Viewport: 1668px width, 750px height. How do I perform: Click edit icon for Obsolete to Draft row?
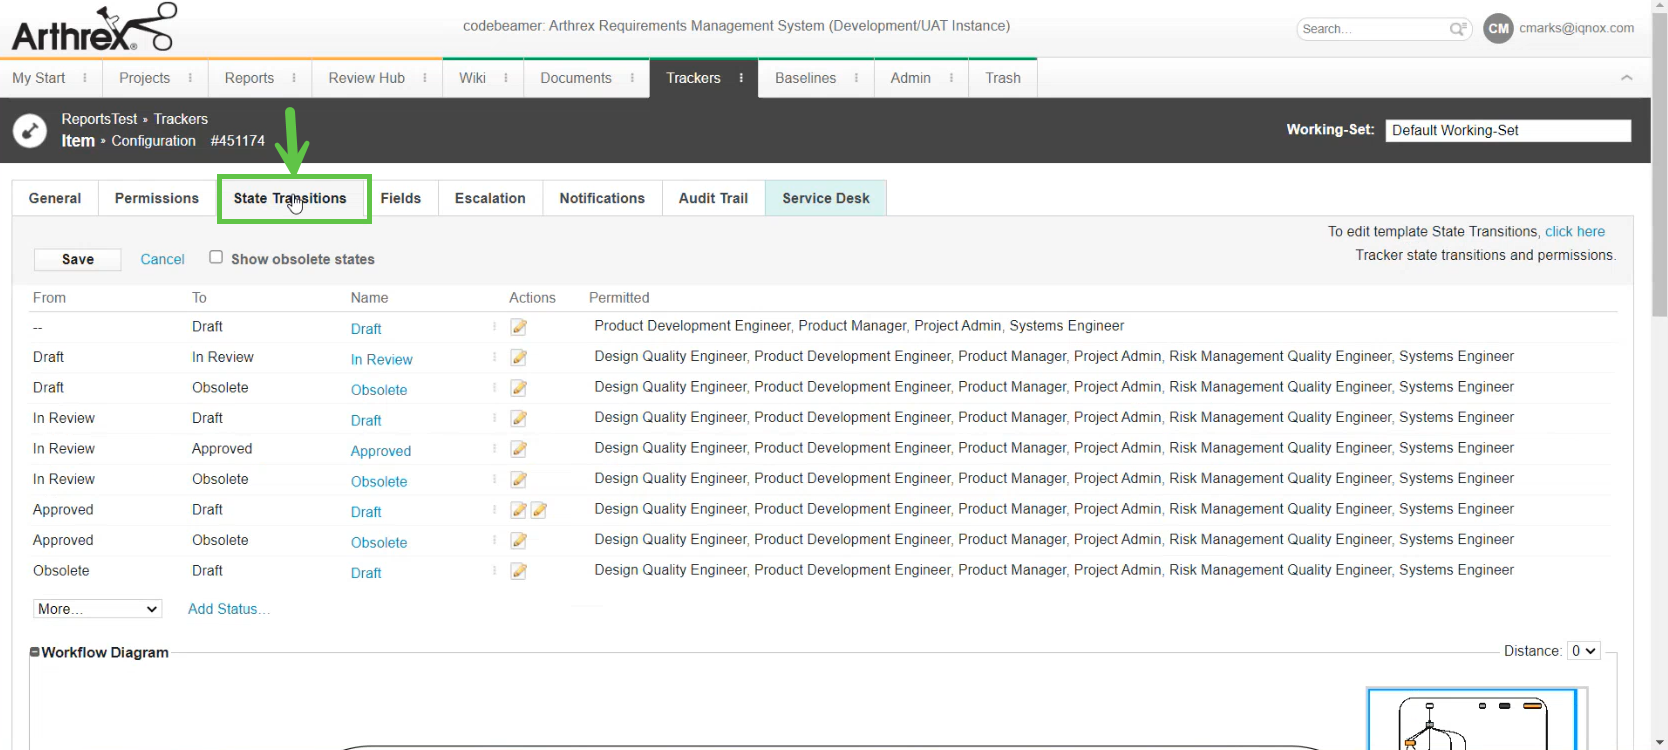tap(518, 572)
